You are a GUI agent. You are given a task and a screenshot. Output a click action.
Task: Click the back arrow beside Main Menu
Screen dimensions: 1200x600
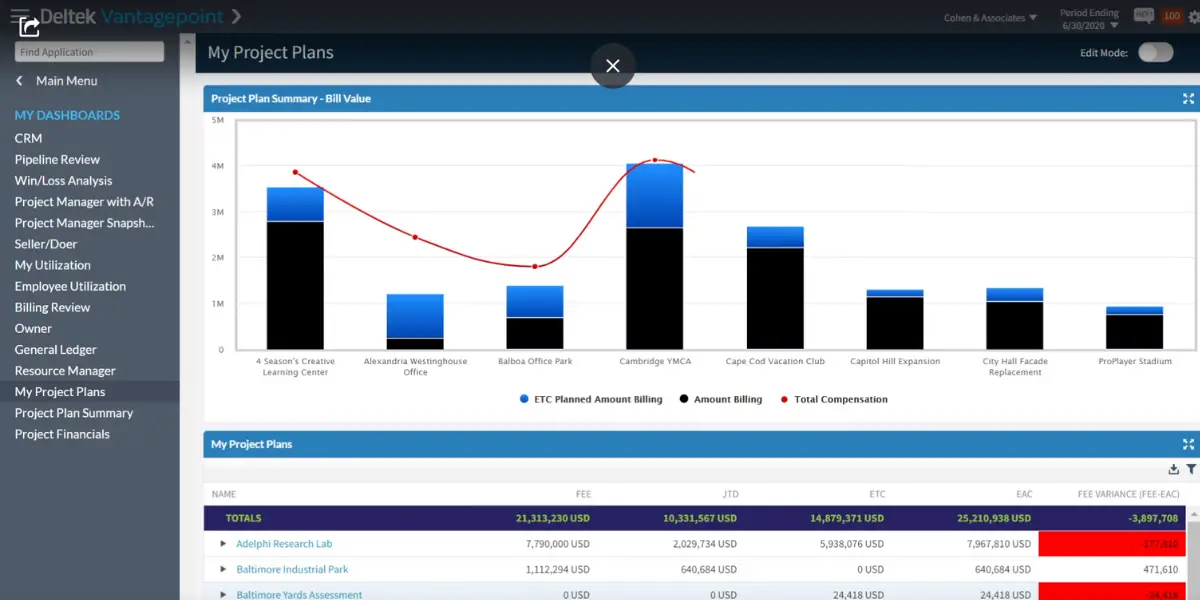point(19,81)
